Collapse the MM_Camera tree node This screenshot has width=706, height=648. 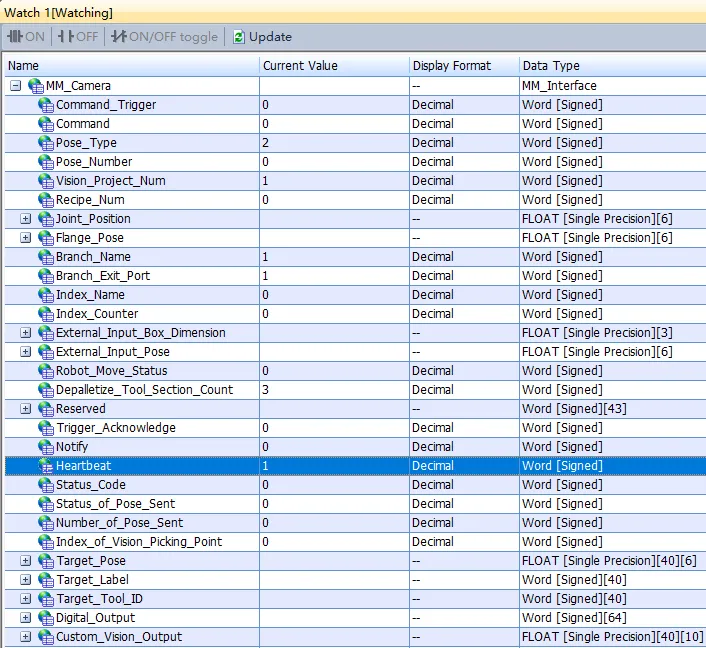(x=16, y=86)
